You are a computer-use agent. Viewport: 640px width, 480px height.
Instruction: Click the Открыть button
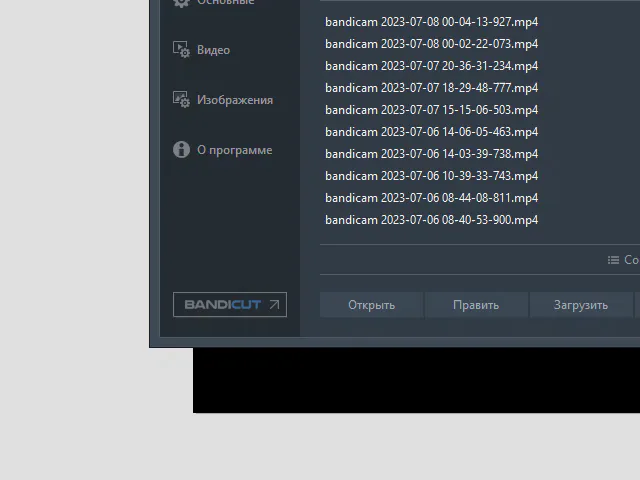click(371, 305)
